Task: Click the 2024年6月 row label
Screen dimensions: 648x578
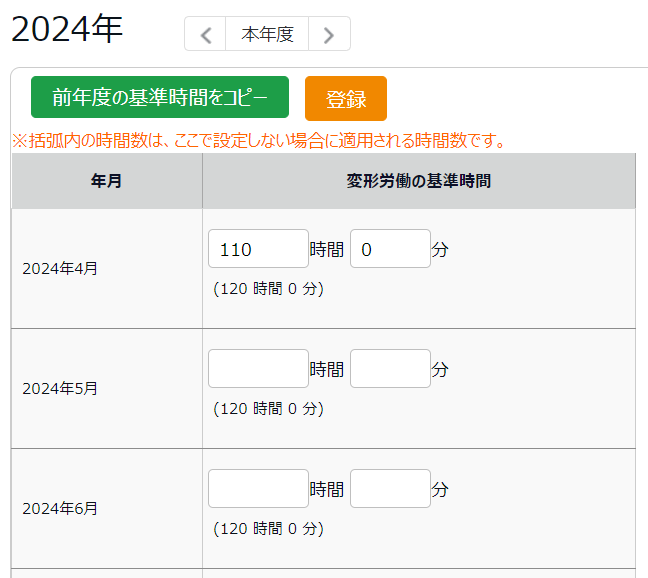Action: pos(60,508)
